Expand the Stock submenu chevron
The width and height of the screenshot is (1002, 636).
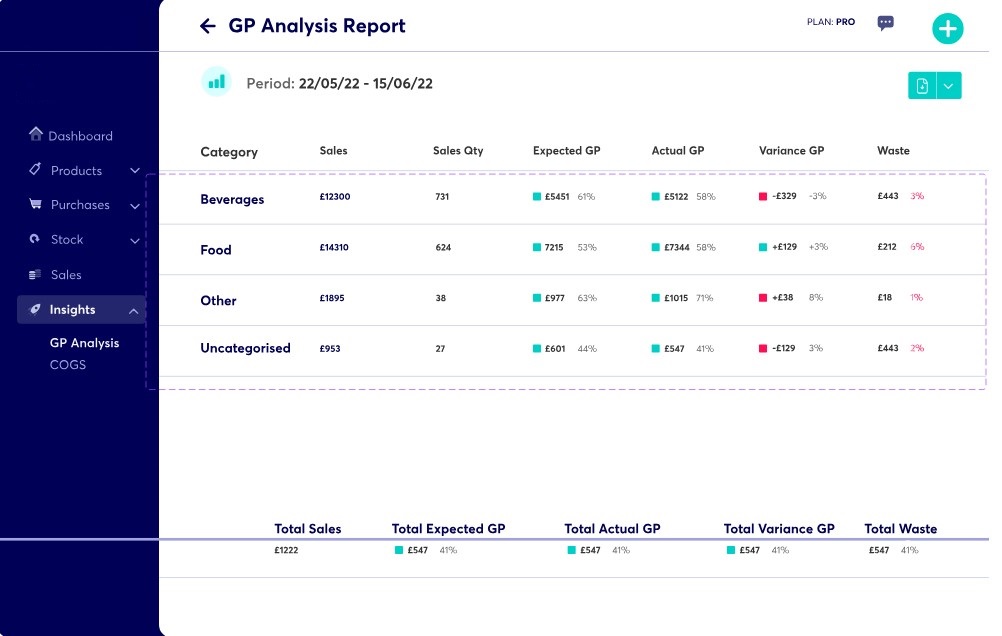pos(135,240)
